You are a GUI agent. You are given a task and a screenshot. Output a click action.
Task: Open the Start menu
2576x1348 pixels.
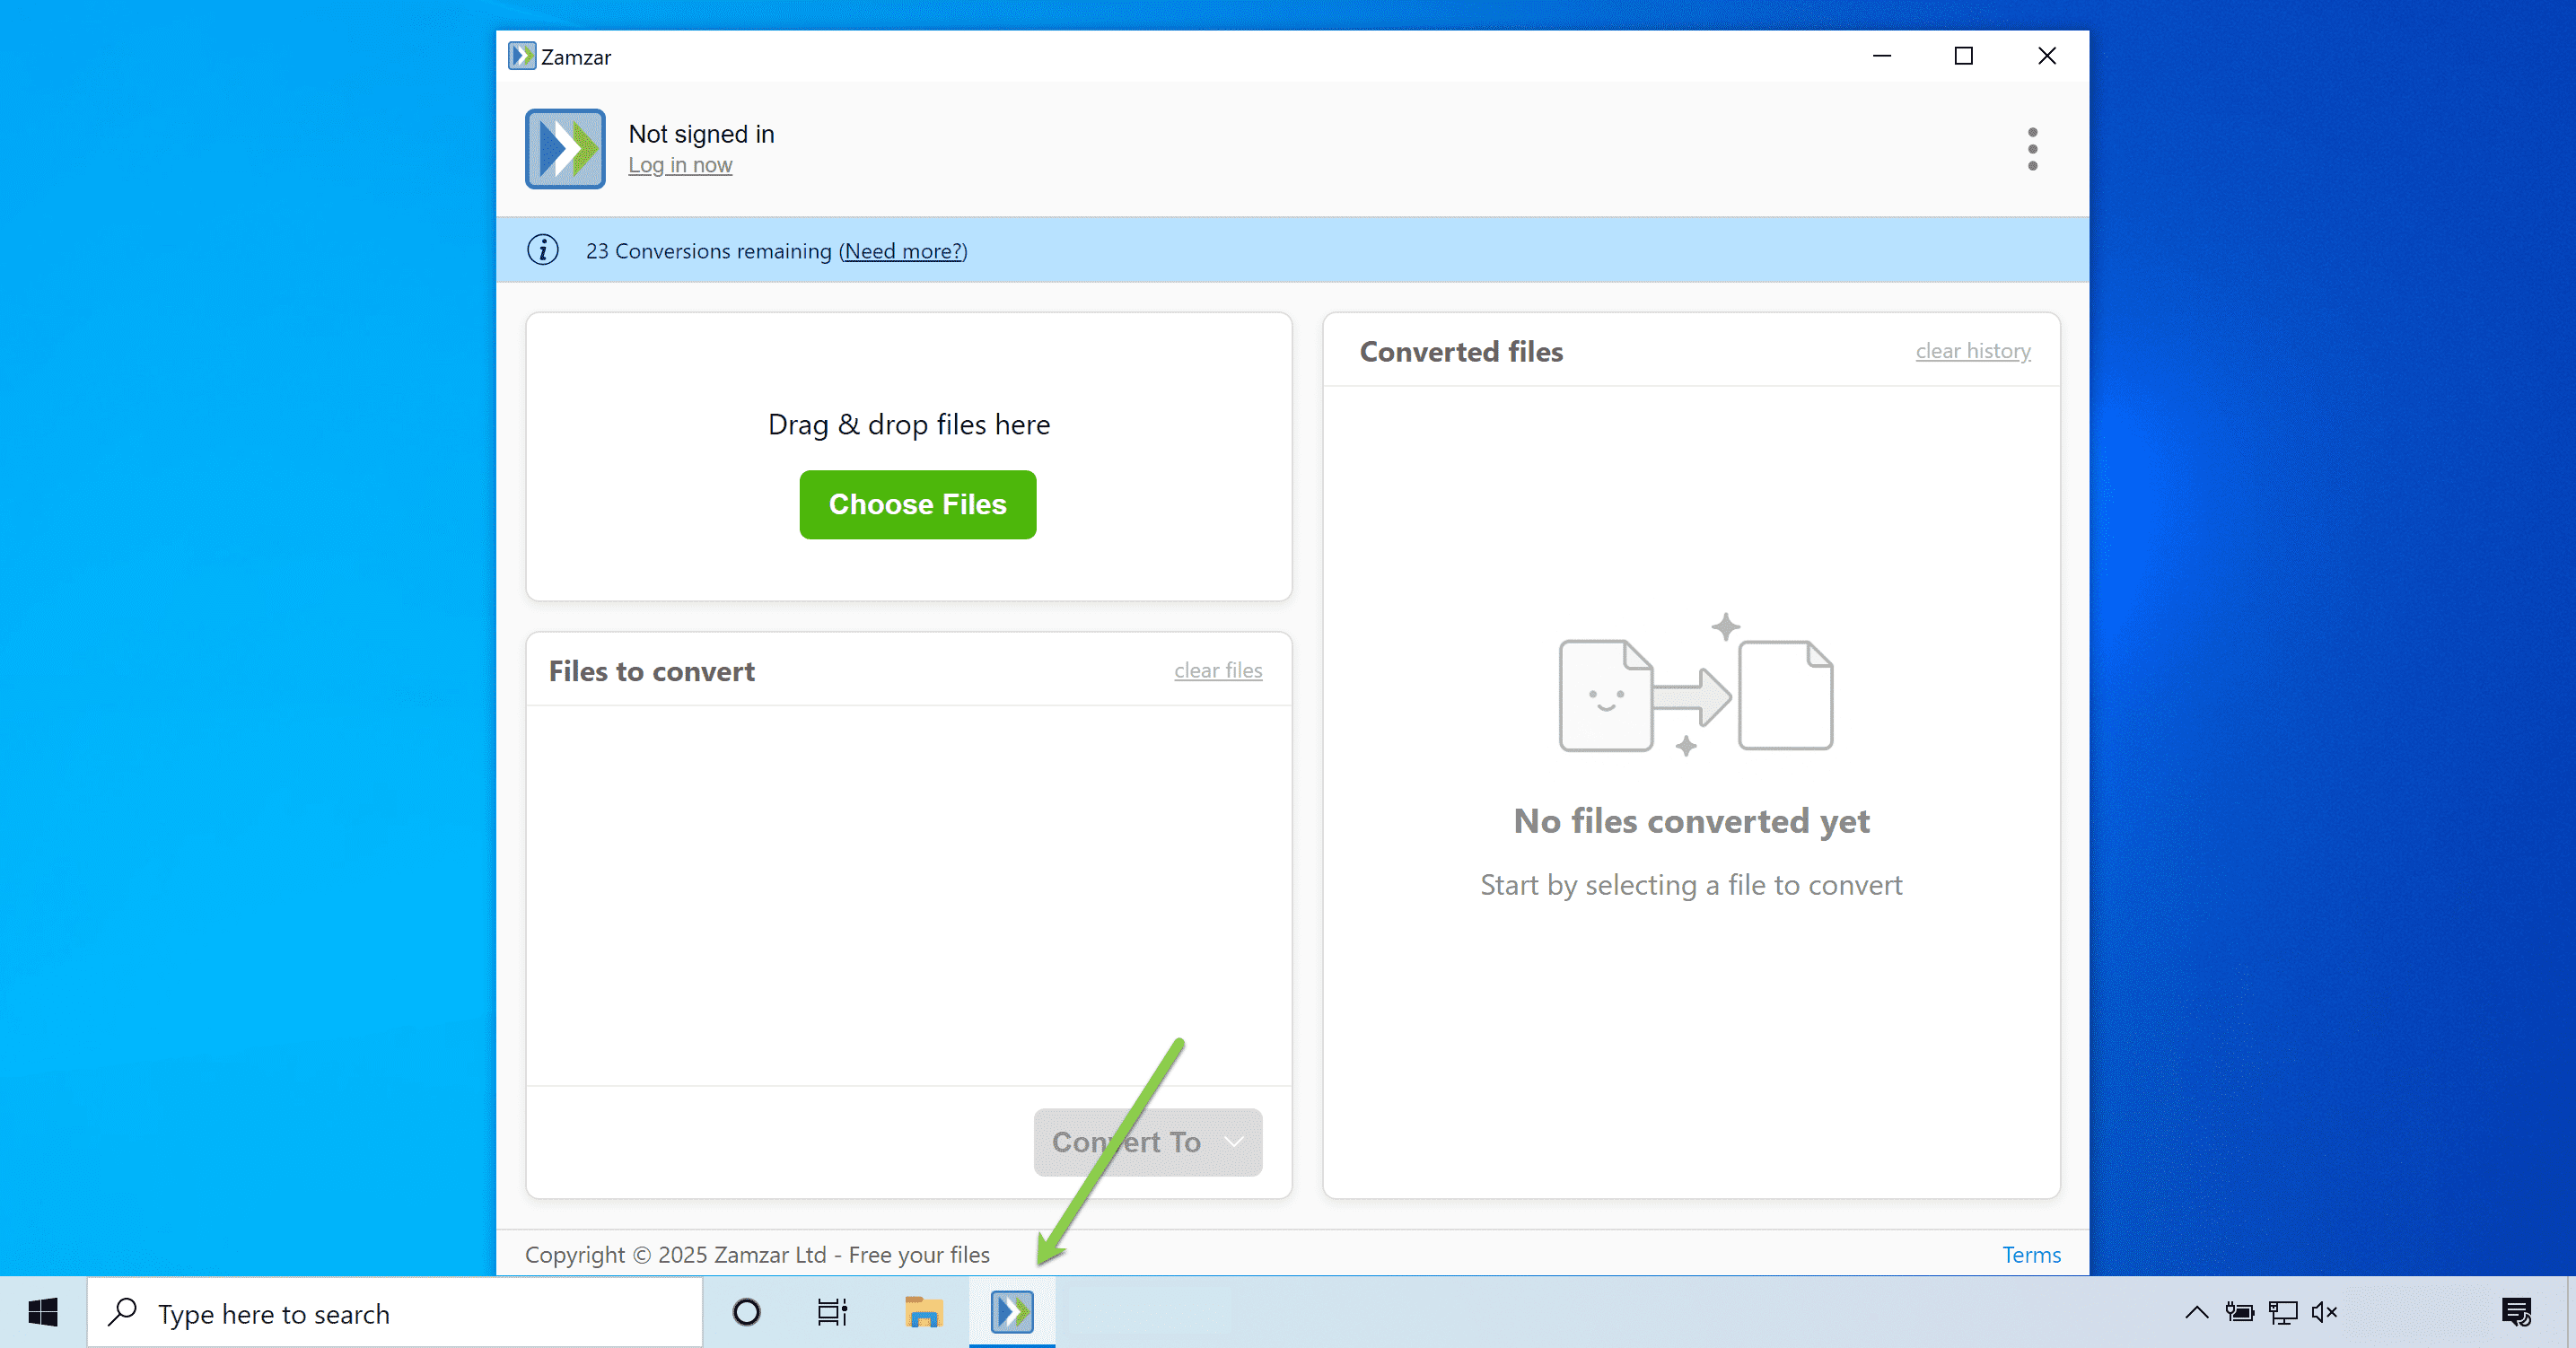[41, 1312]
